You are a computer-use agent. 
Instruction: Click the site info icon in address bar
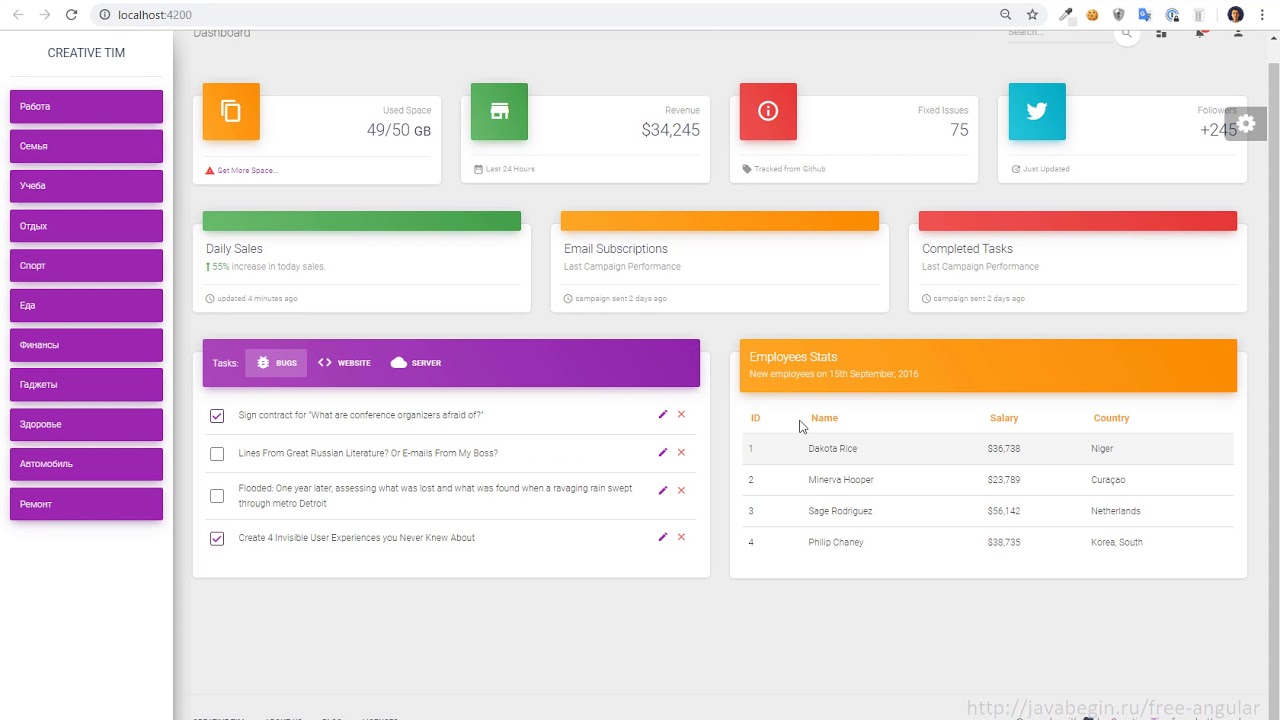pos(104,15)
